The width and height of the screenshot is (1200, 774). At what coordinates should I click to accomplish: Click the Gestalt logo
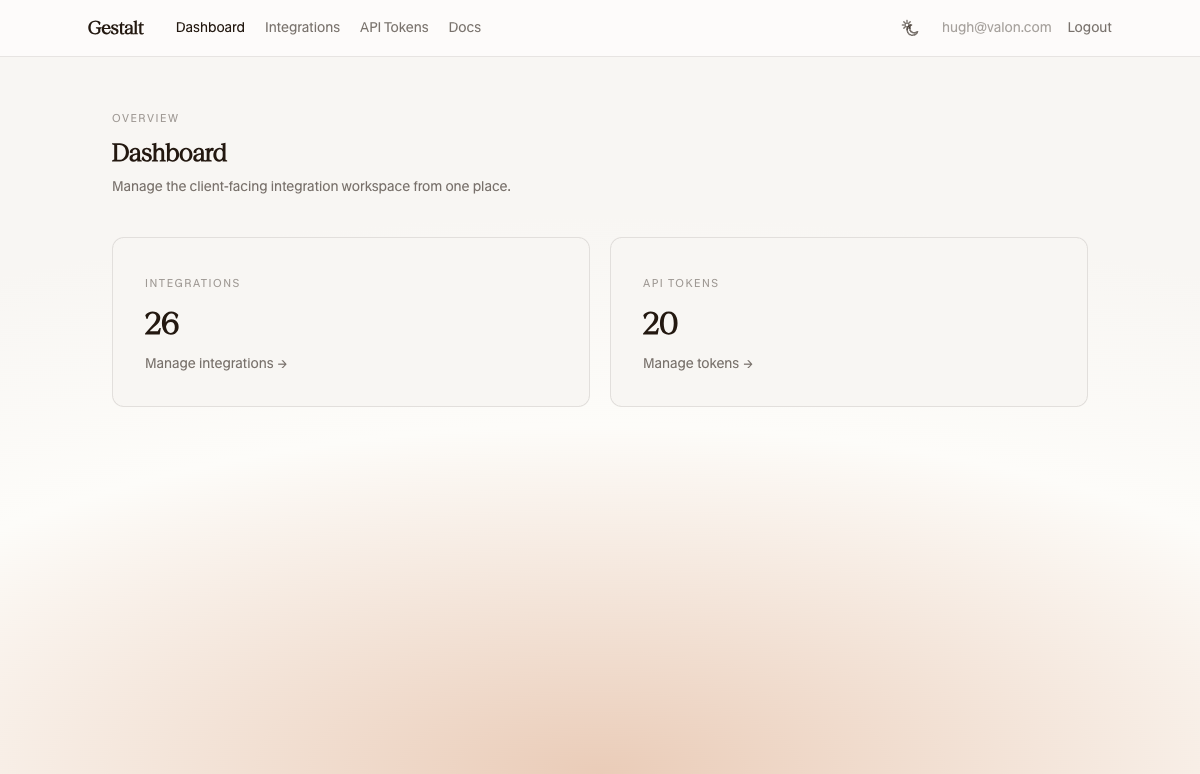(116, 28)
